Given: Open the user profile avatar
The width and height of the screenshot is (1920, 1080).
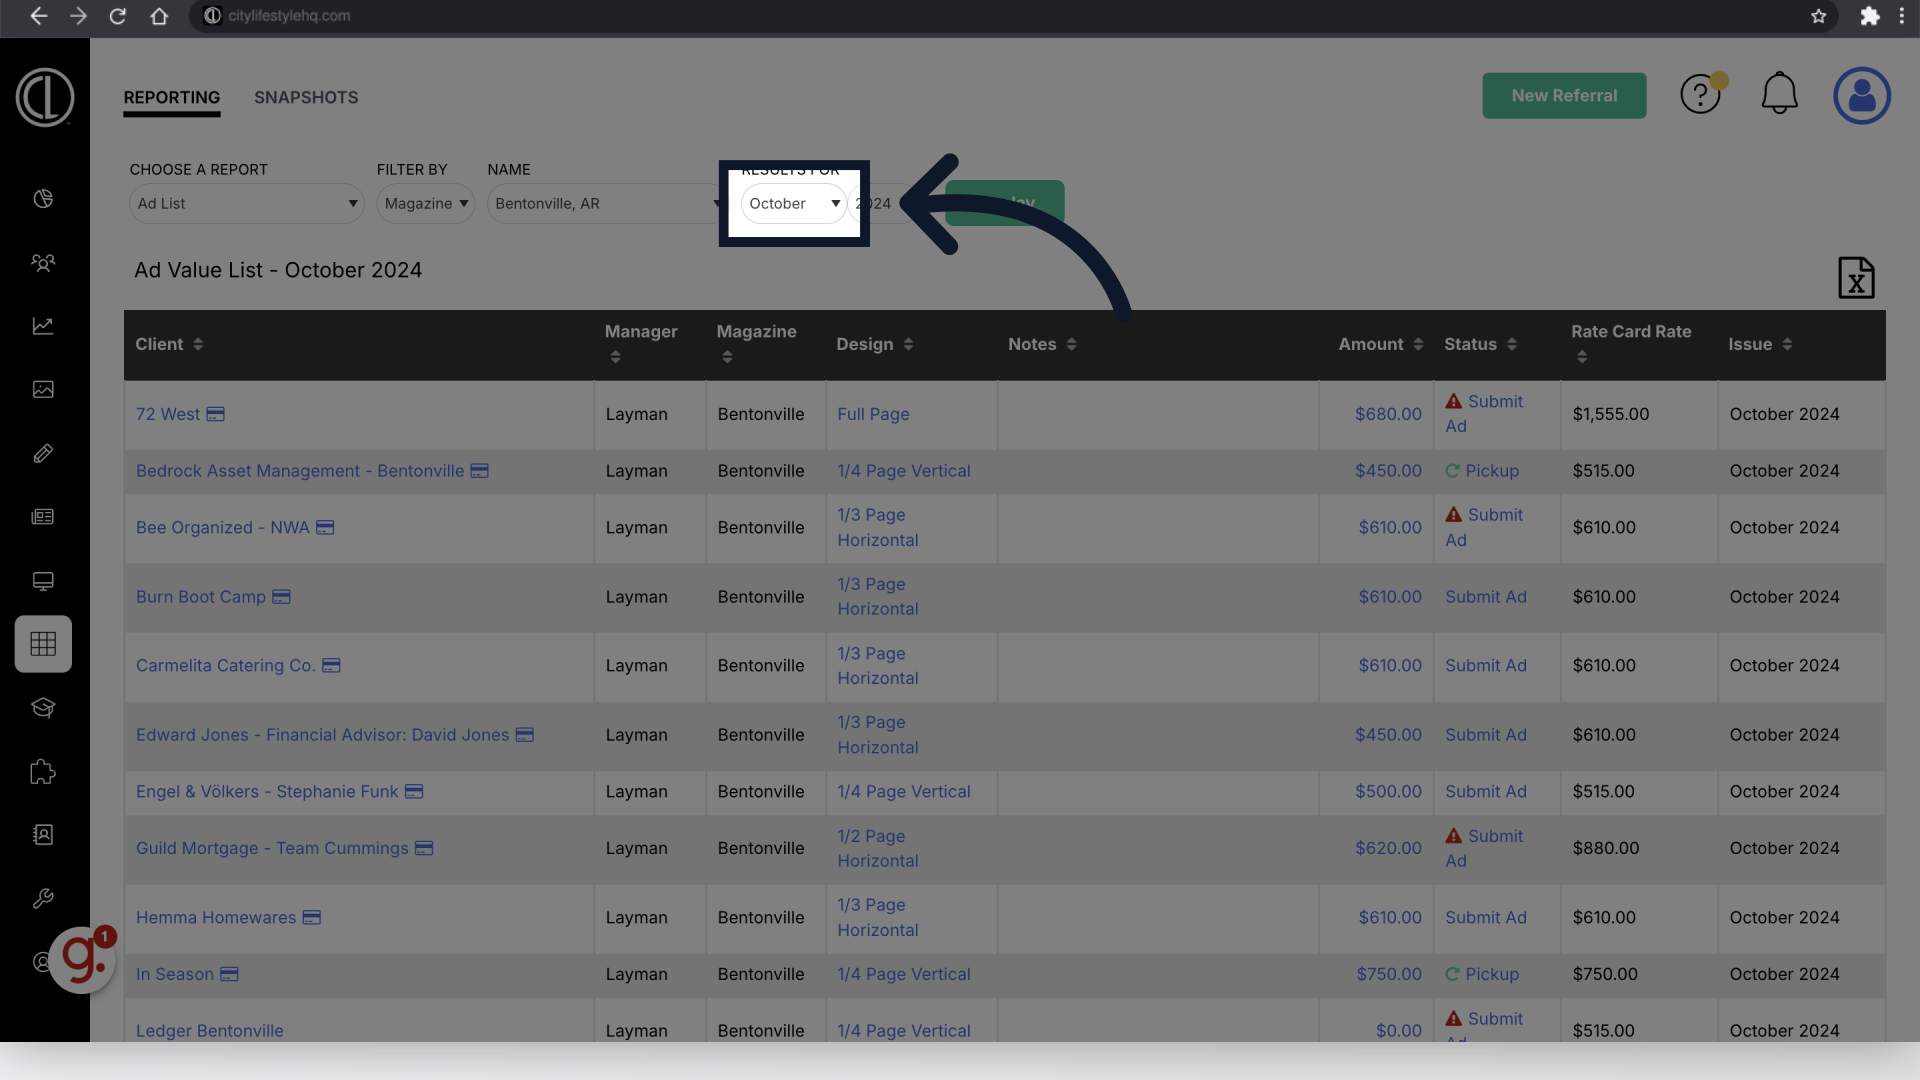Looking at the screenshot, I should [1862, 96].
